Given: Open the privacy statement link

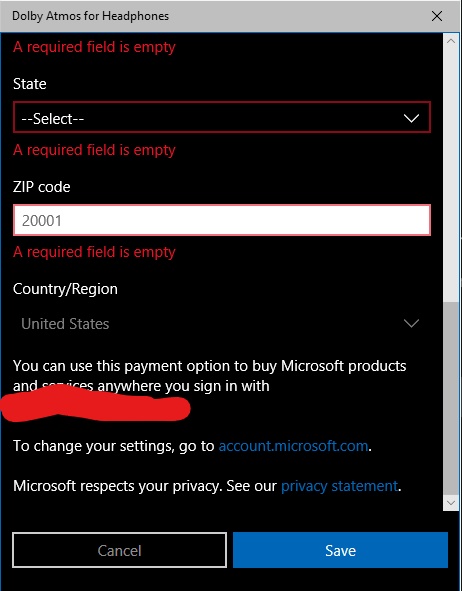Looking at the screenshot, I should coord(339,486).
